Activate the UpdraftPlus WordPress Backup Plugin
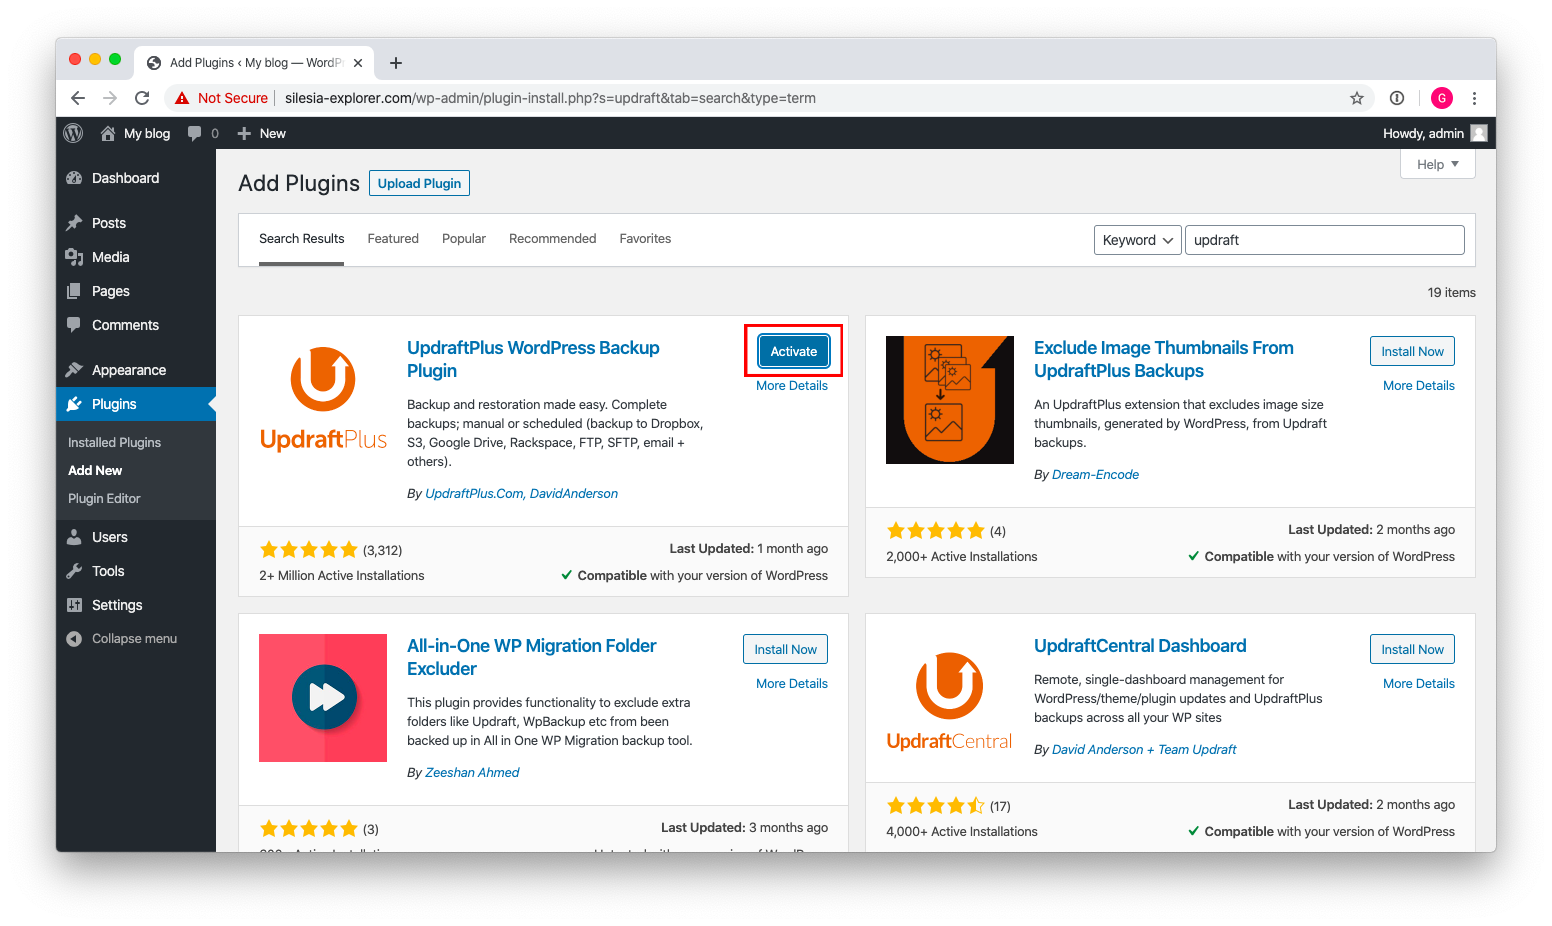The image size is (1552, 926). point(794,351)
